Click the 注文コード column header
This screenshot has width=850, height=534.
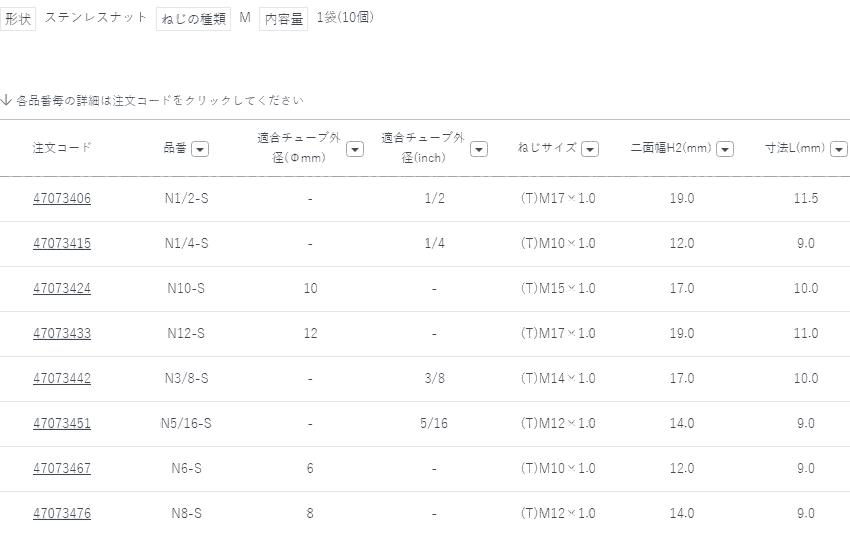[62, 148]
